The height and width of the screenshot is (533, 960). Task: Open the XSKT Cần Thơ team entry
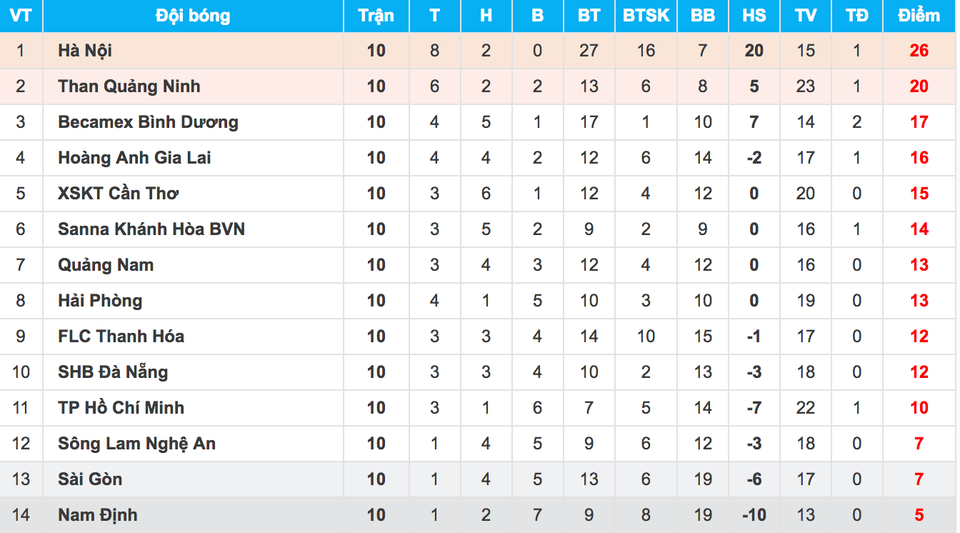pos(118,193)
